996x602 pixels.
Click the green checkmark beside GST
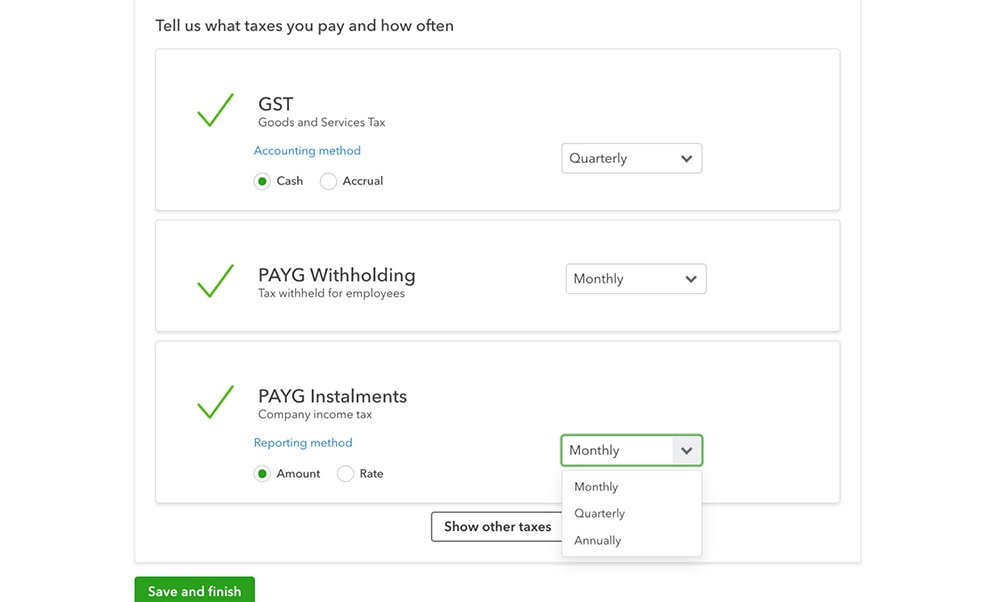[215, 110]
